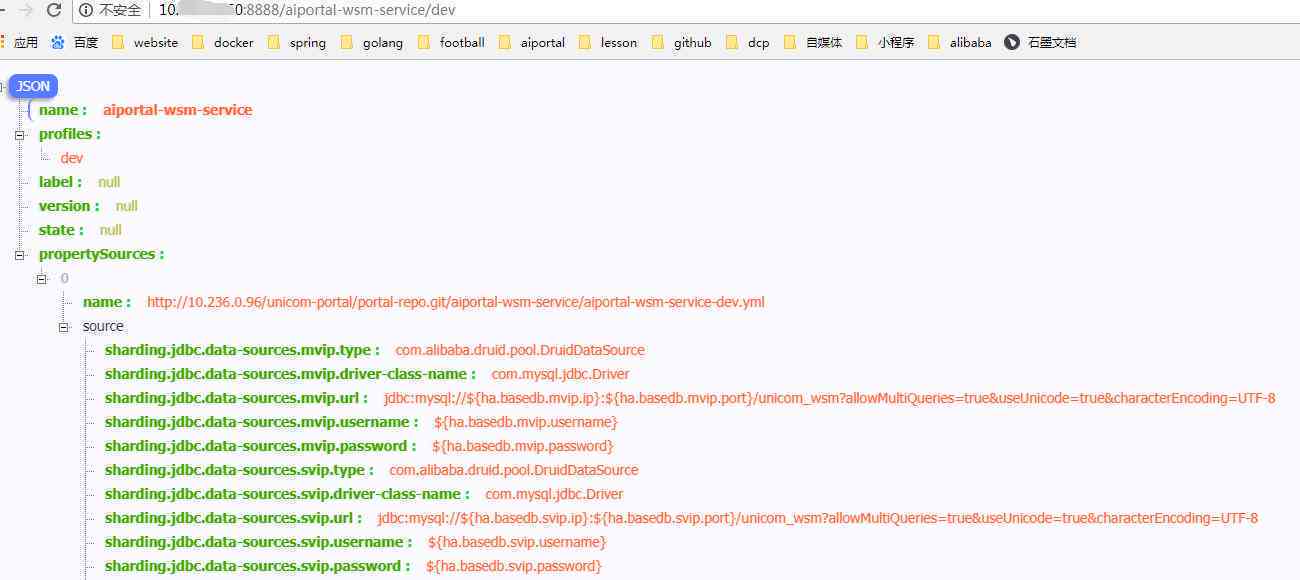This screenshot has height=580, width=1300.
Task: Open the dcp bookmark folder
Action: click(x=748, y=42)
